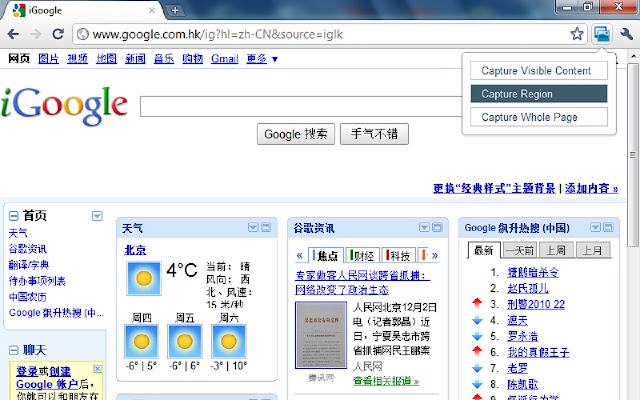Switch to the 上周 tab

556,250
